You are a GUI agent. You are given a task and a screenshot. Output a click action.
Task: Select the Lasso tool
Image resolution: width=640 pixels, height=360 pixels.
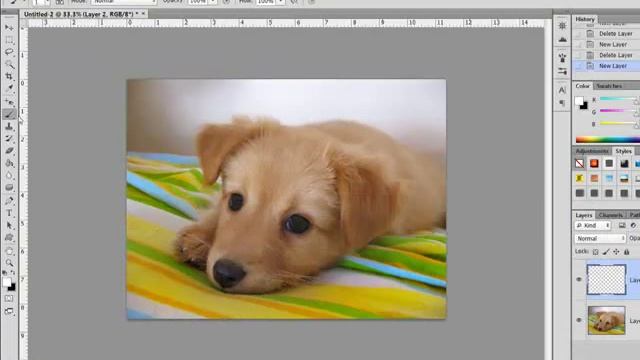pyautogui.click(x=9, y=52)
